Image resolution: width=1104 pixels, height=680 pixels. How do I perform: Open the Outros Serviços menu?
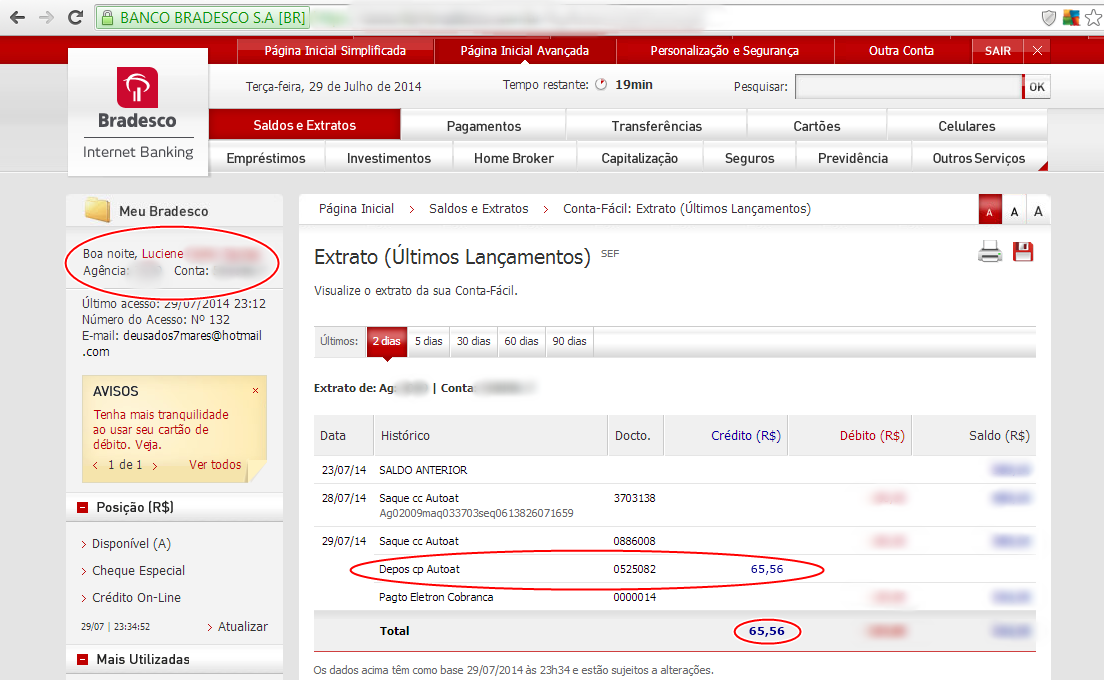click(979, 158)
